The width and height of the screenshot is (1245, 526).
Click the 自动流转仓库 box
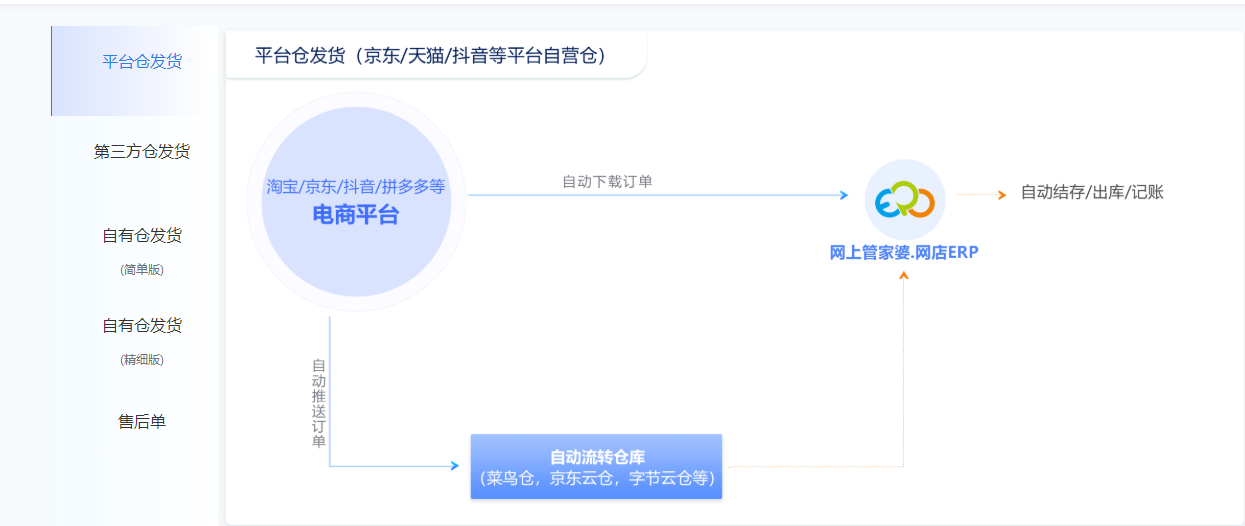point(596,466)
